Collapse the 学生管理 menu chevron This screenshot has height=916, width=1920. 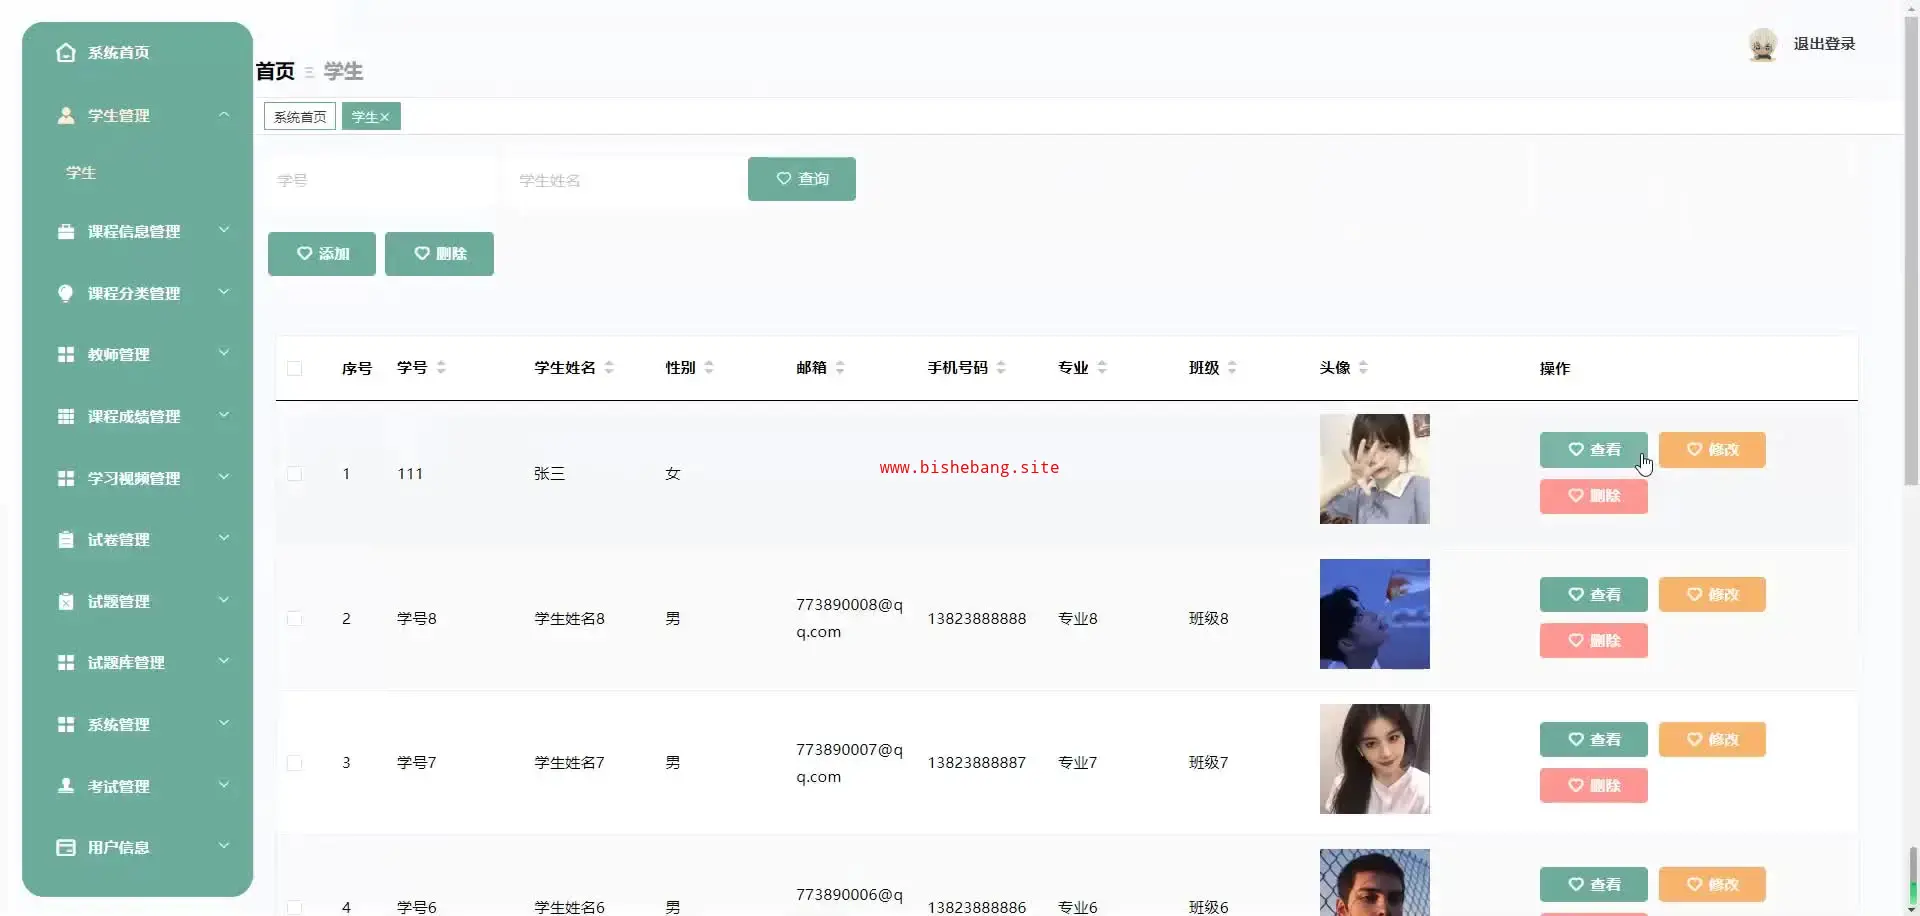[x=224, y=115]
